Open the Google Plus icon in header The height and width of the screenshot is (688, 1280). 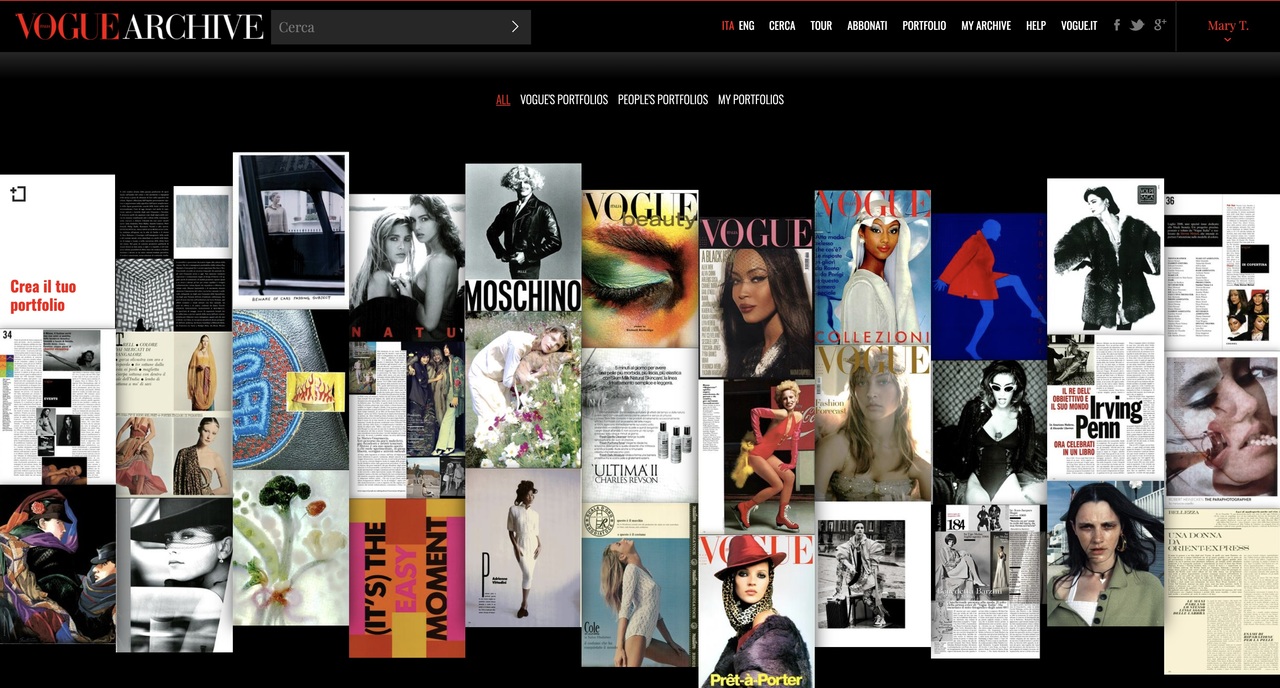[1160, 25]
